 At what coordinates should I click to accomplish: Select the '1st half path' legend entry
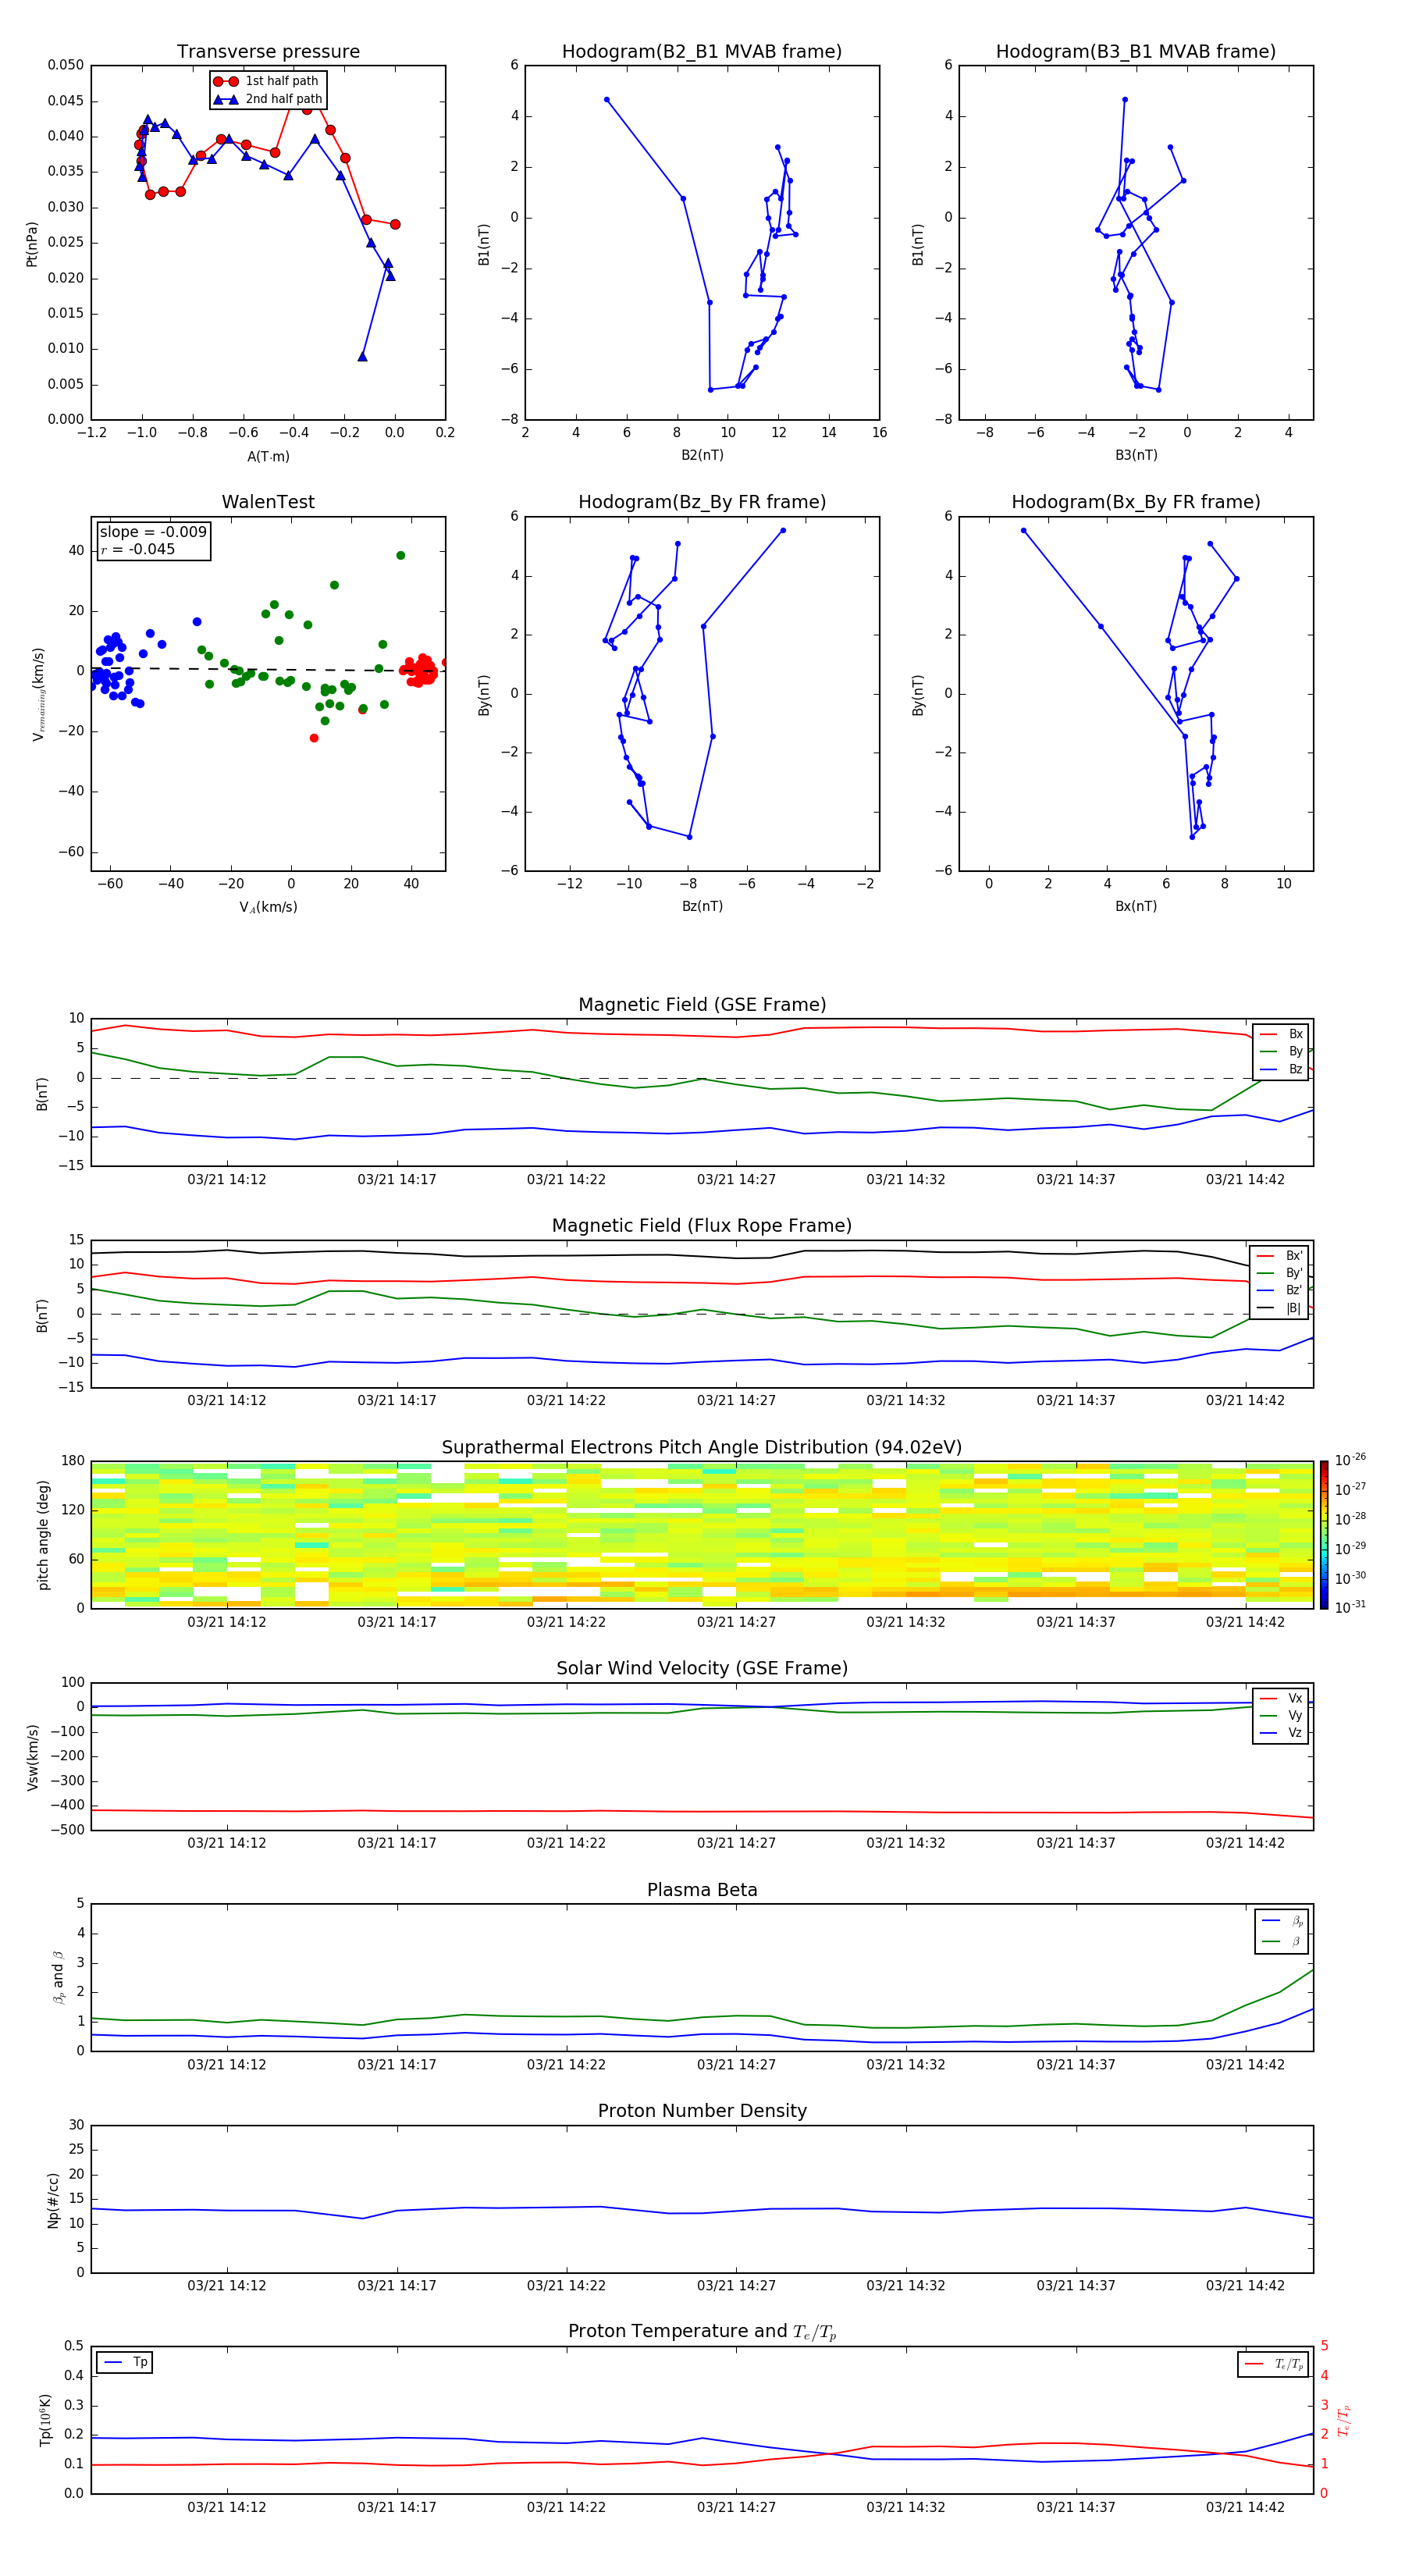click(267, 81)
